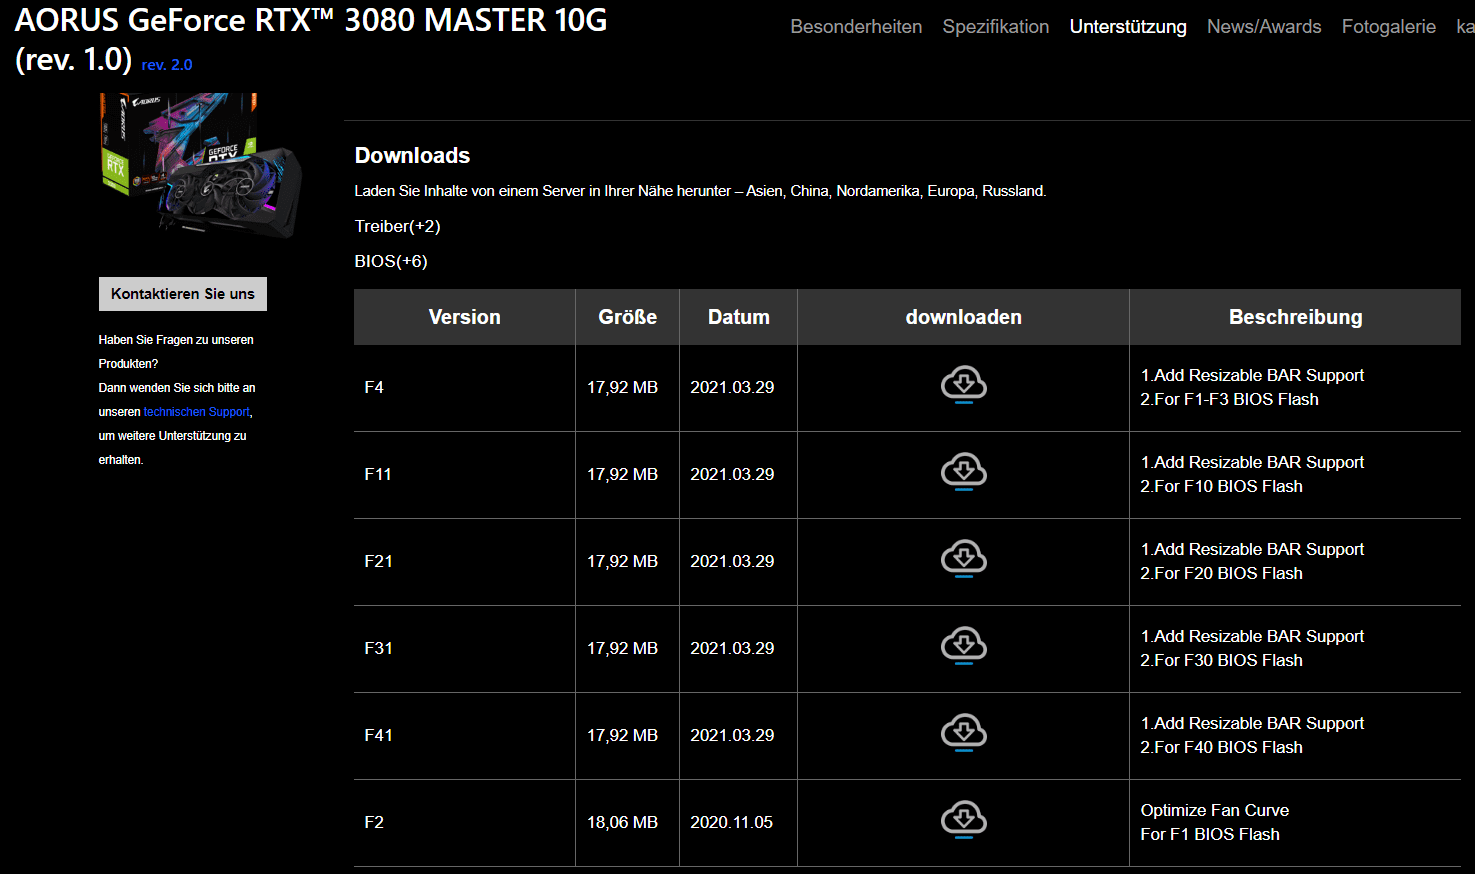Click the For F40 BIOS Flash text
The width and height of the screenshot is (1475, 874).
(x=1221, y=747)
